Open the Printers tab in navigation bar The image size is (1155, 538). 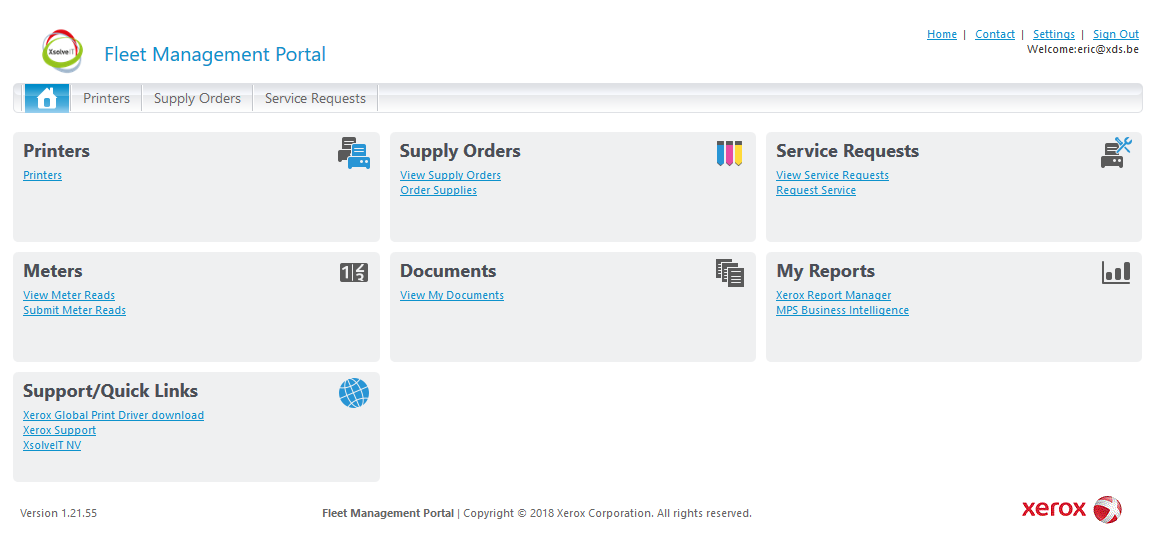(106, 98)
